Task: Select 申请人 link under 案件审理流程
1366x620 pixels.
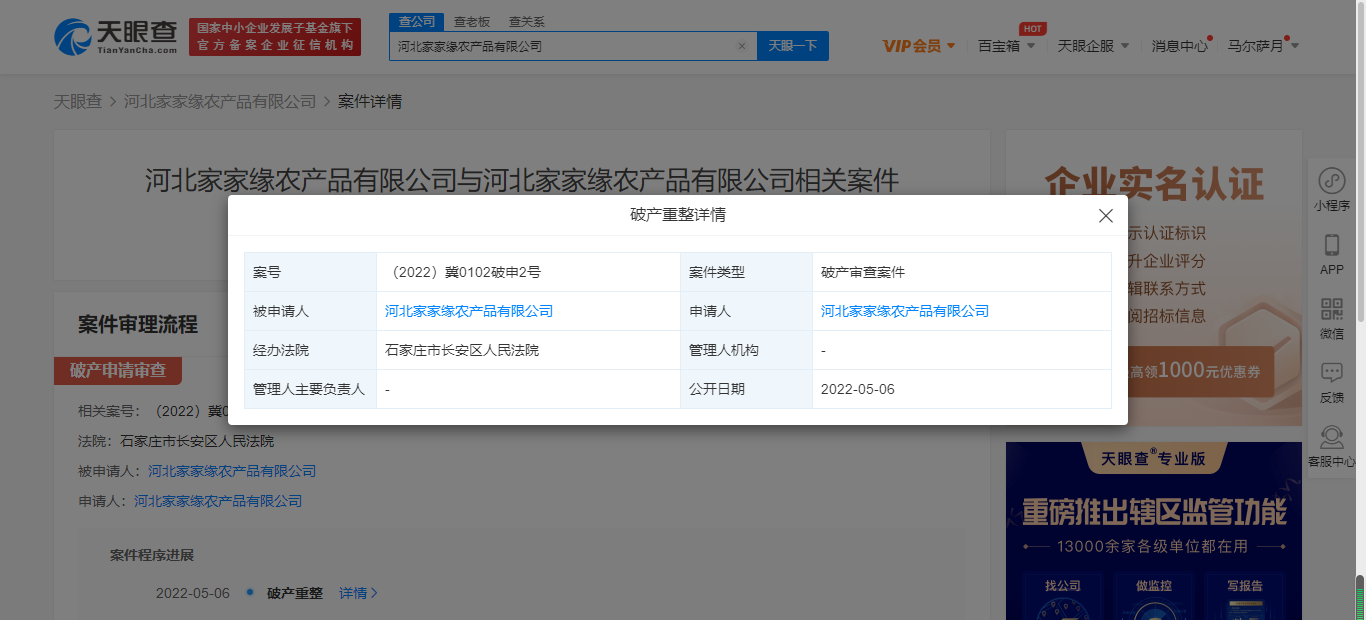Action: [218, 501]
